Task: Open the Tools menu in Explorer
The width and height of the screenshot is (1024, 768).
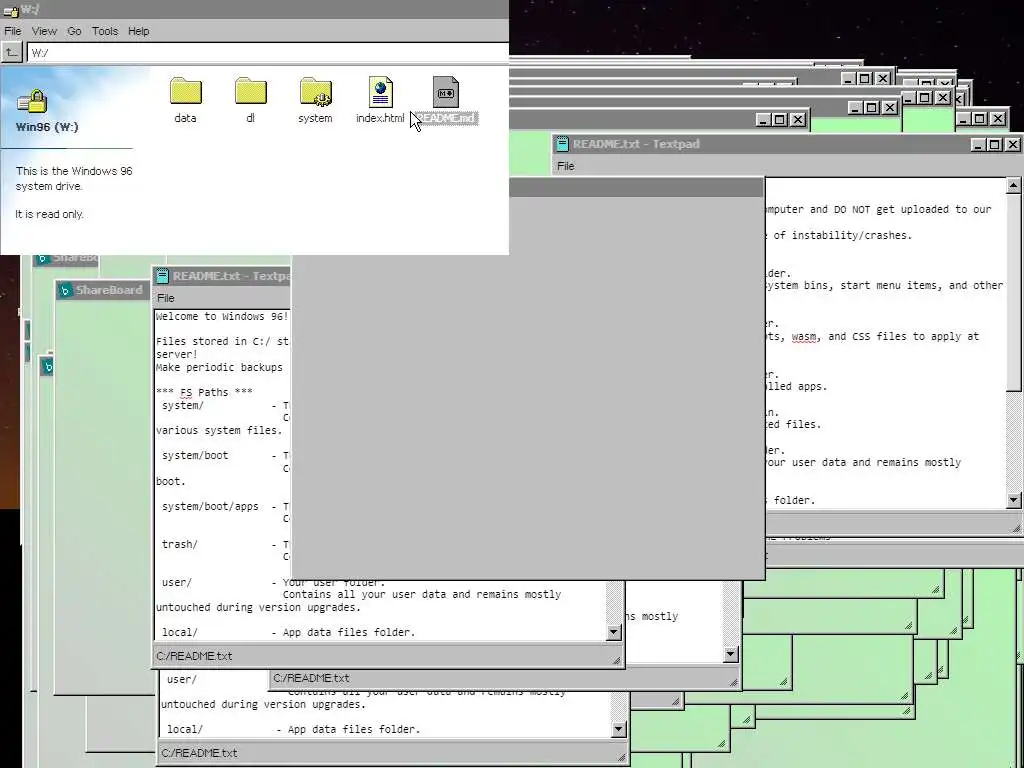Action: [104, 31]
